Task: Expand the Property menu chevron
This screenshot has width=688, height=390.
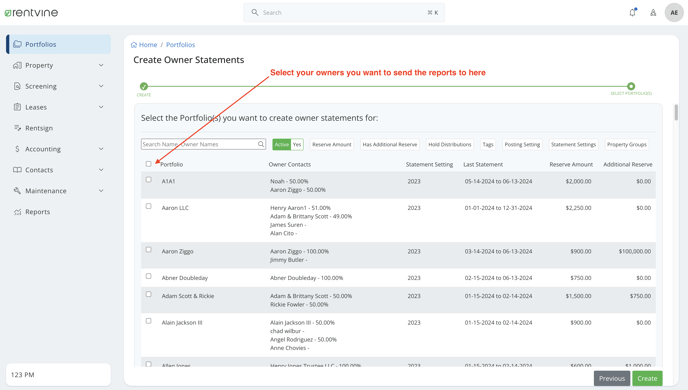Action: tap(101, 65)
